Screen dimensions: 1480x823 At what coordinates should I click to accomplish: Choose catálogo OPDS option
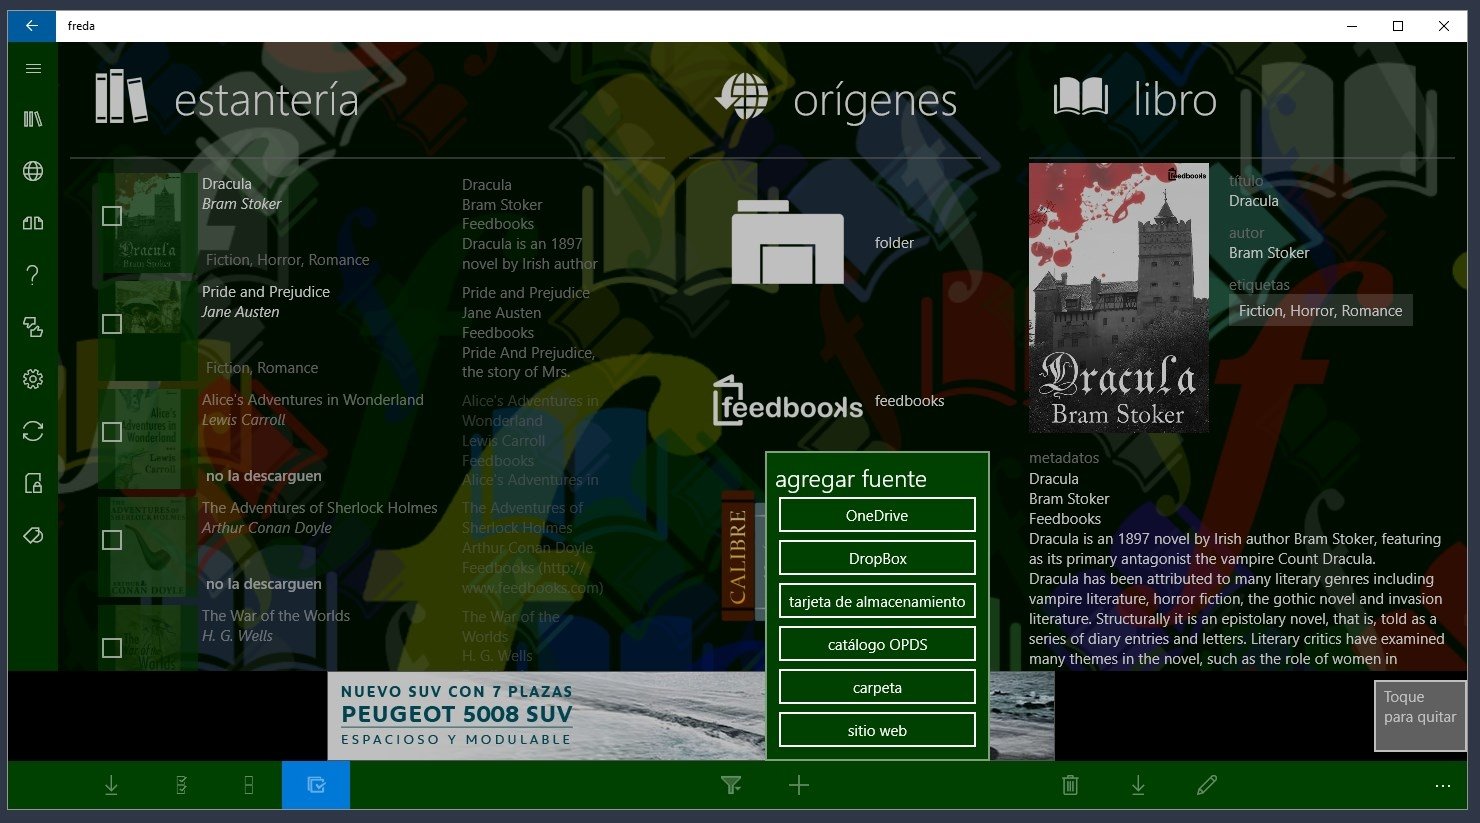coord(877,644)
